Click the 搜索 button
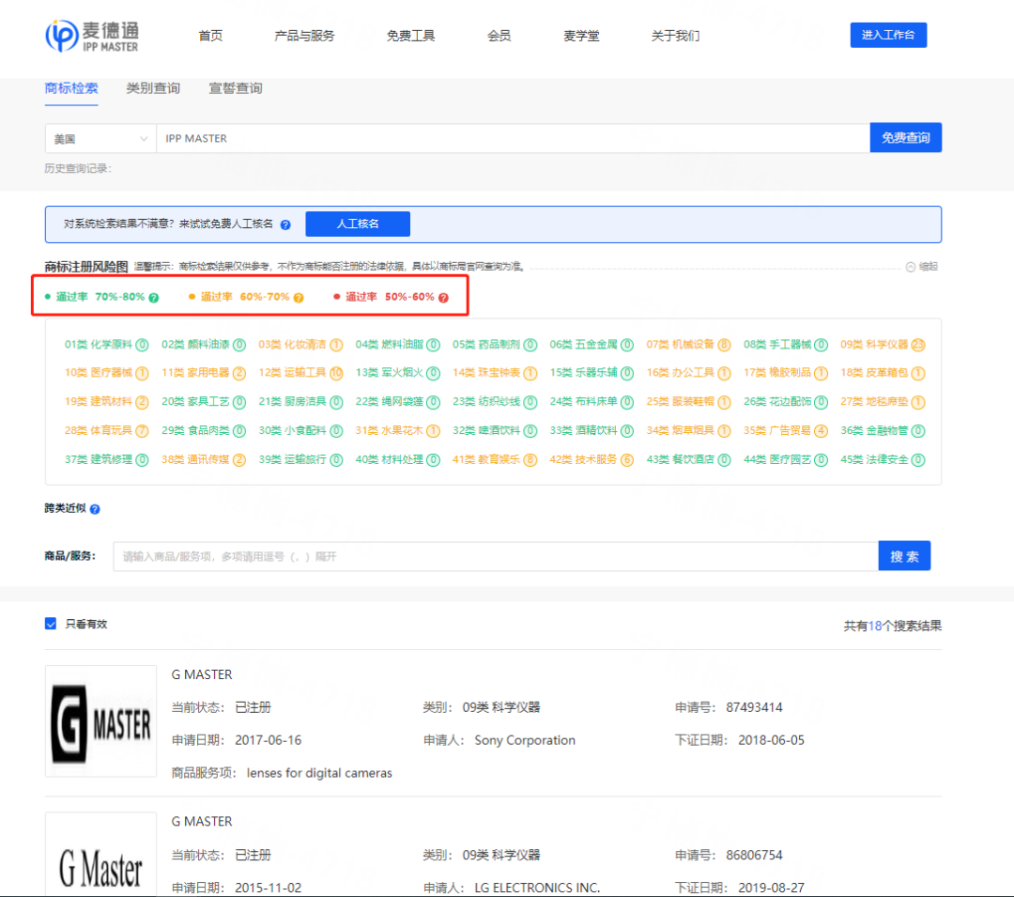Viewport: 1014px width, 897px height. point(904,556)
